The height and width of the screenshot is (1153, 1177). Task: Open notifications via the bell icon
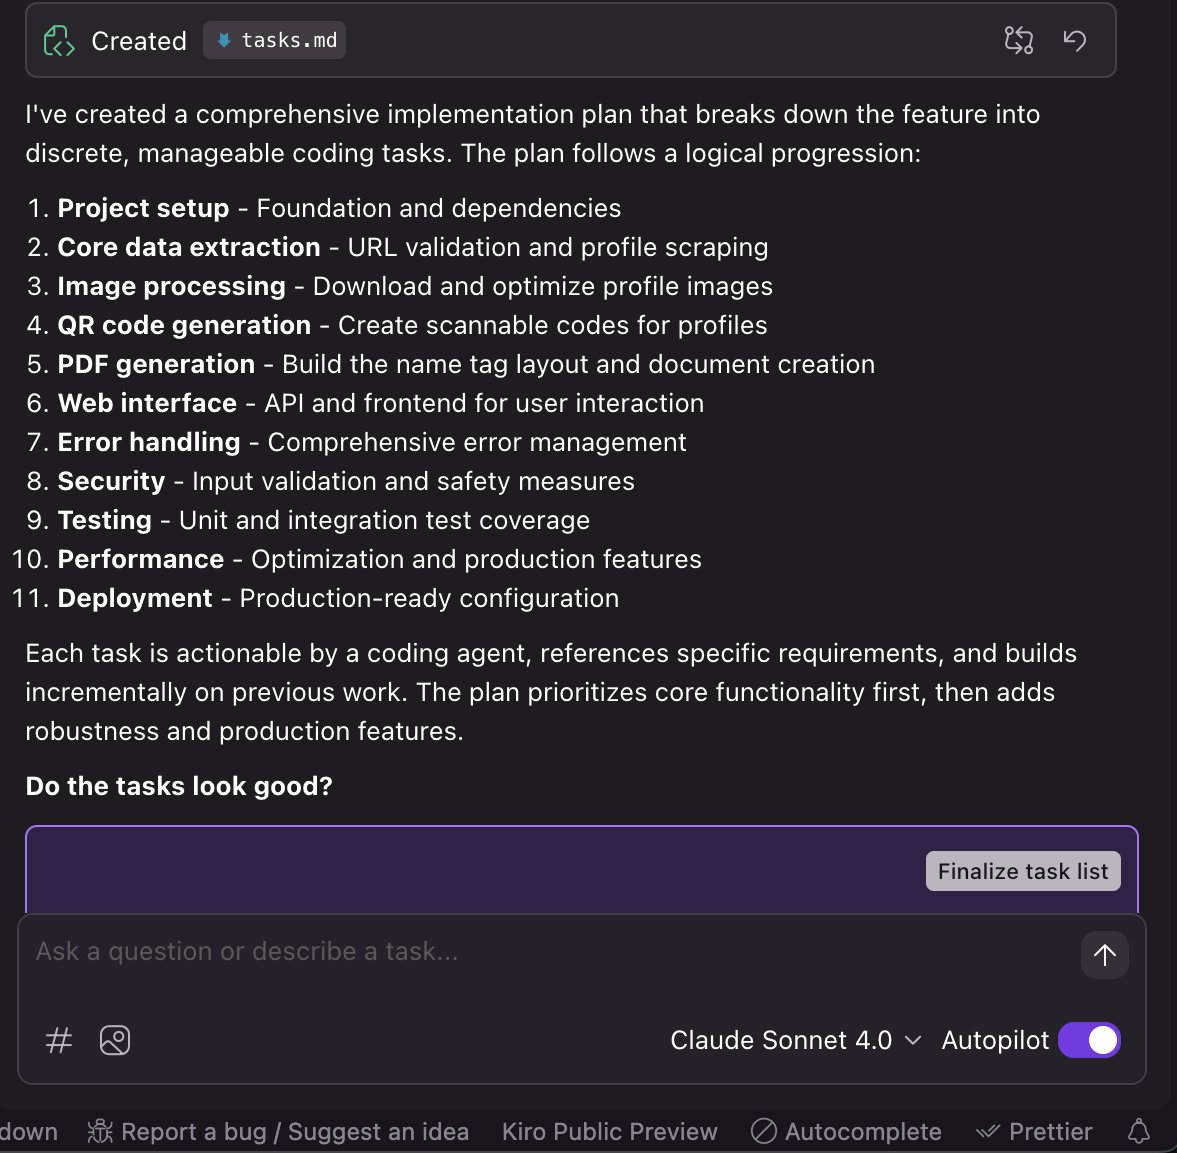coord(1138,1131)
